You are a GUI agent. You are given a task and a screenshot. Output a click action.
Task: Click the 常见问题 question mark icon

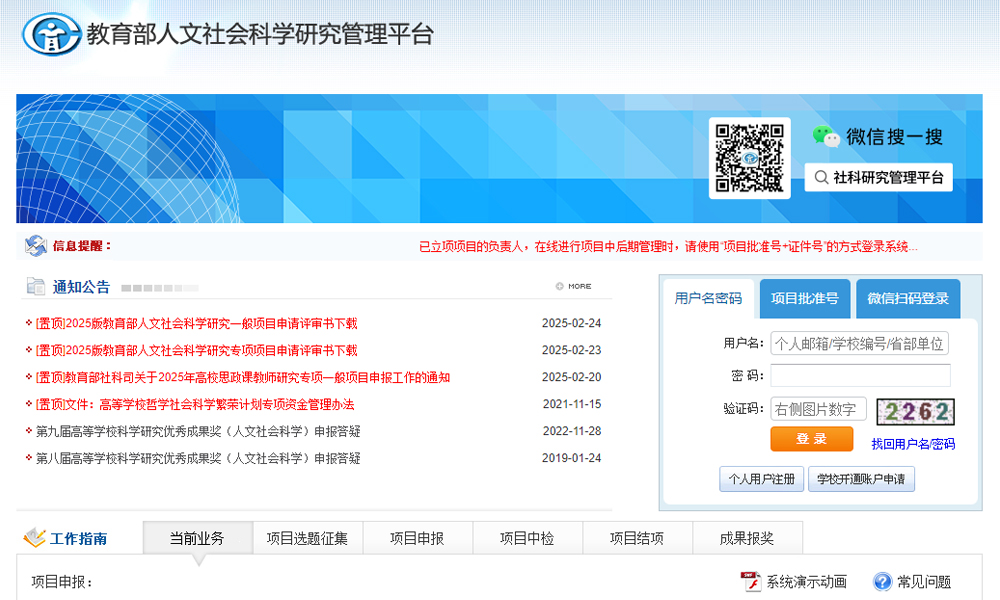click(882, 581)
